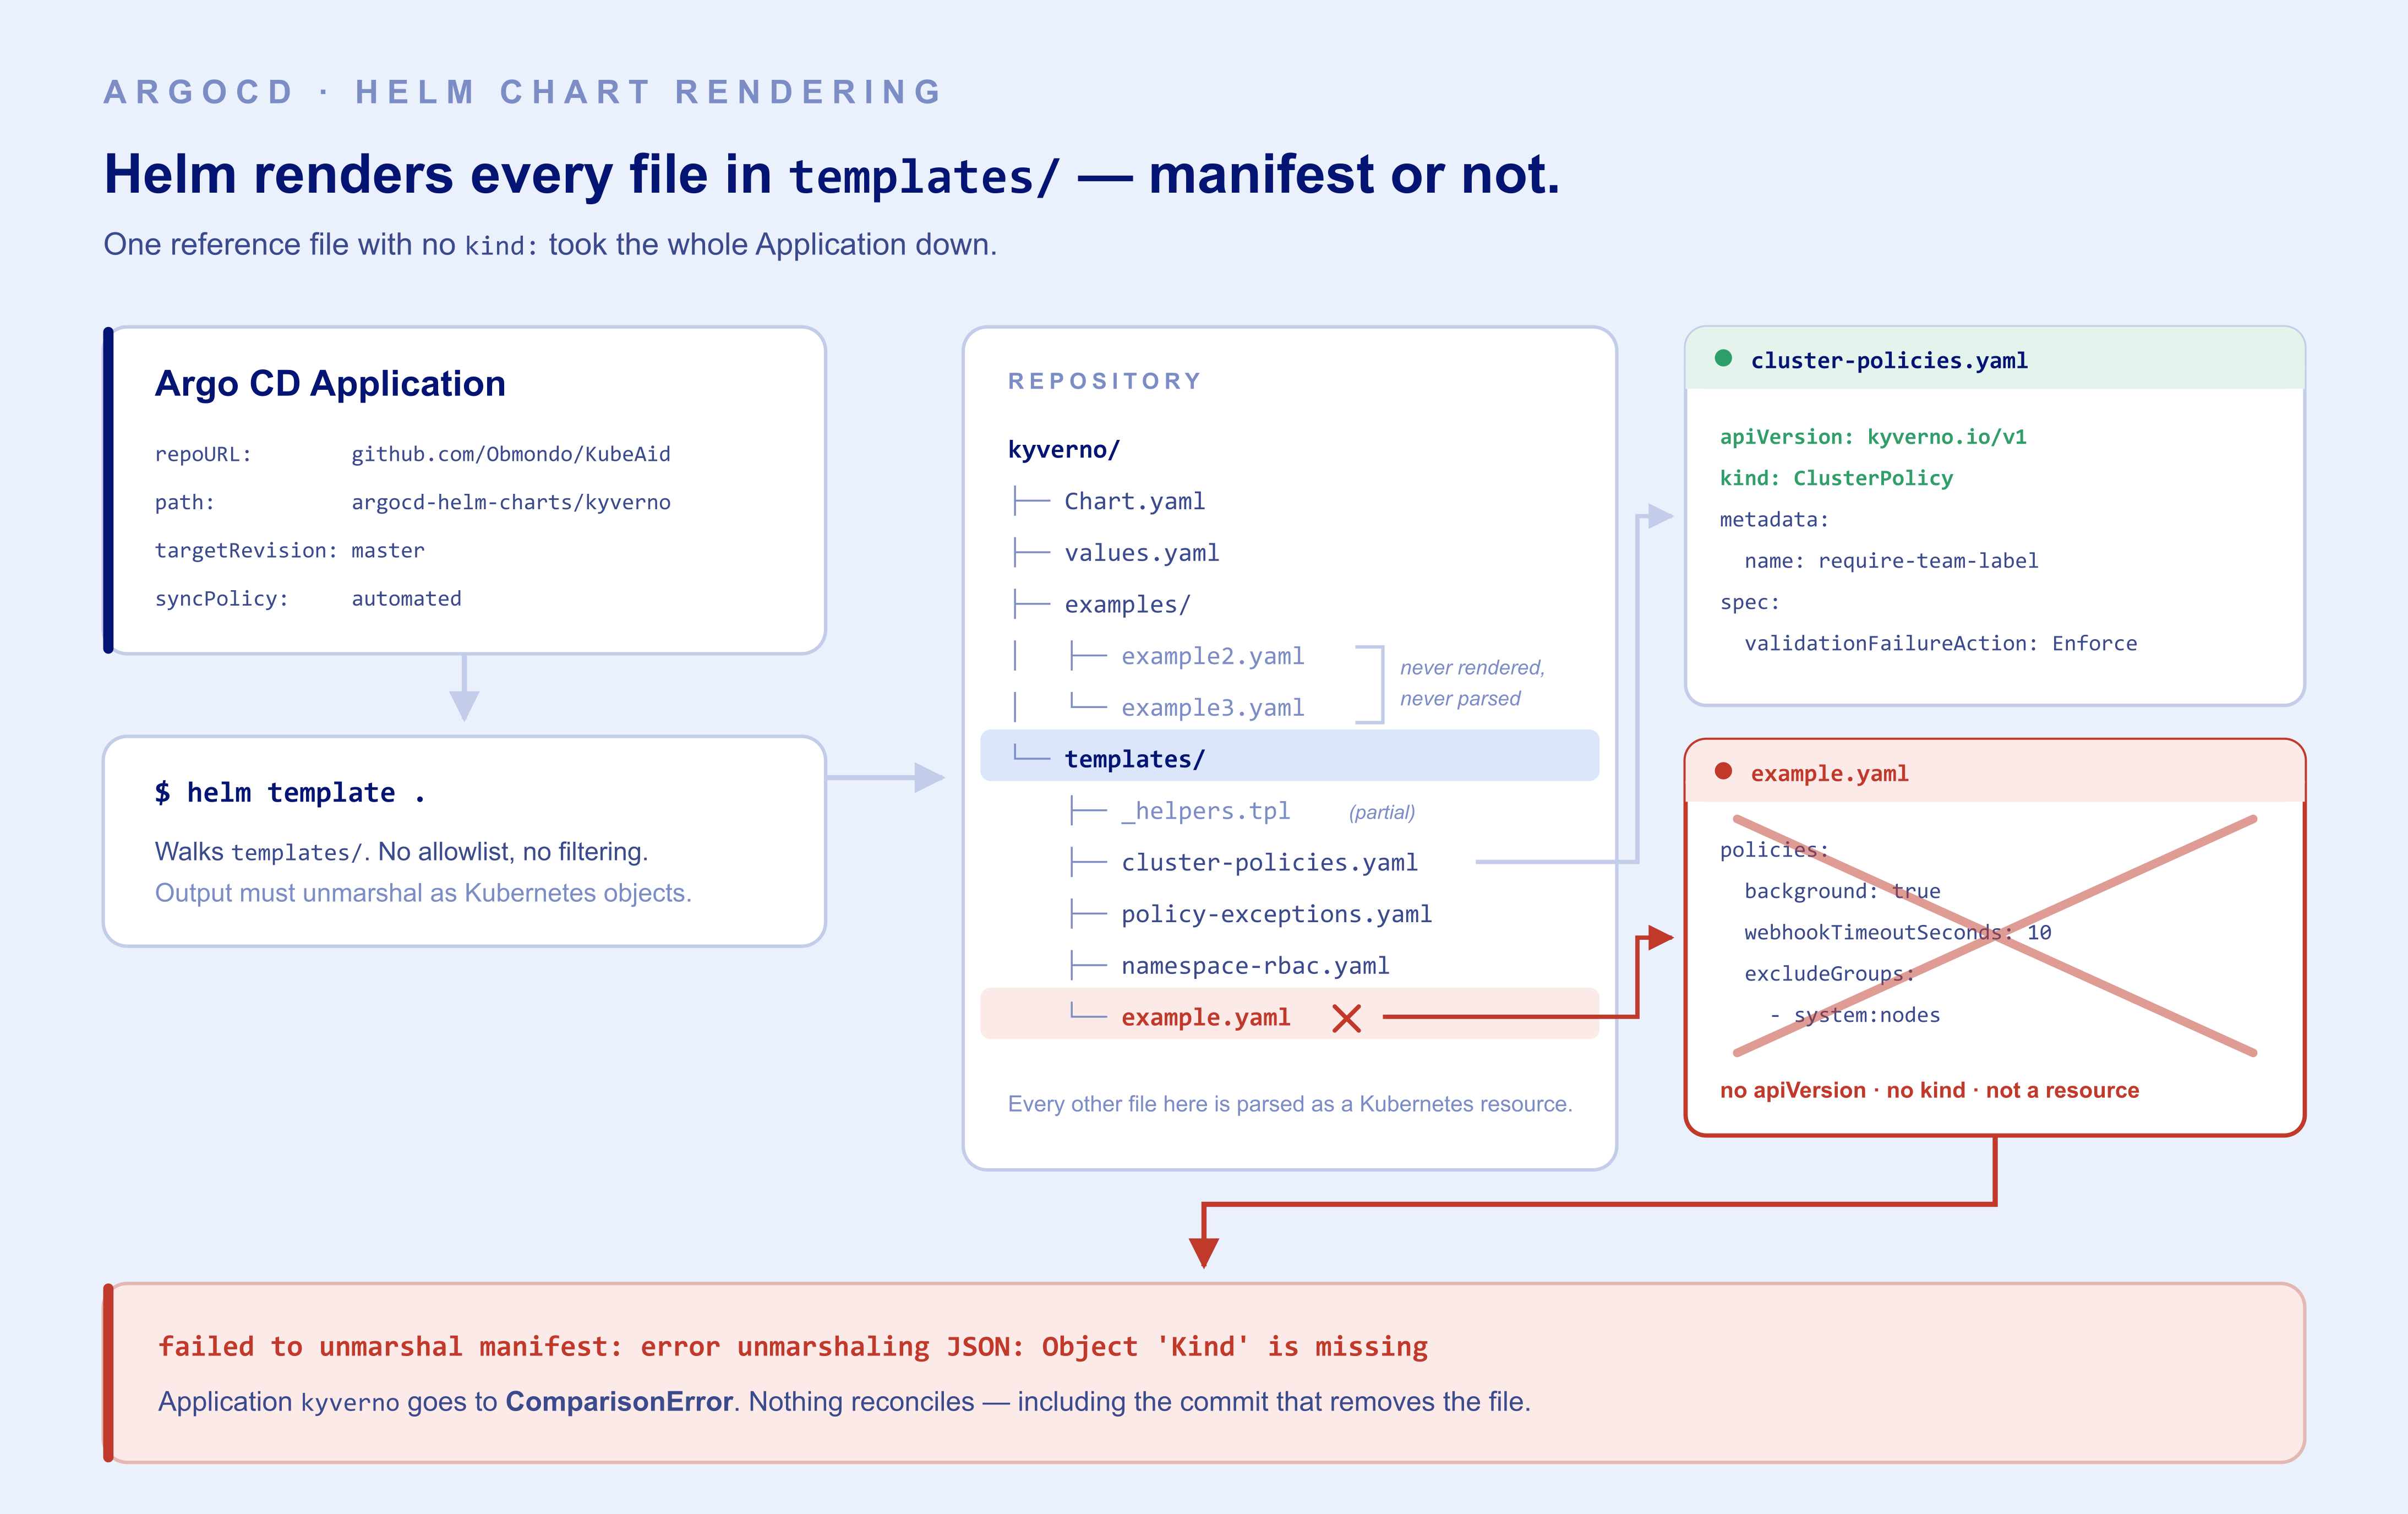Image resolution: width=2408 pixels, height=1514 pixels.
Task: Select _helpers.tpl in templates folder
Action: [1205, 811]
